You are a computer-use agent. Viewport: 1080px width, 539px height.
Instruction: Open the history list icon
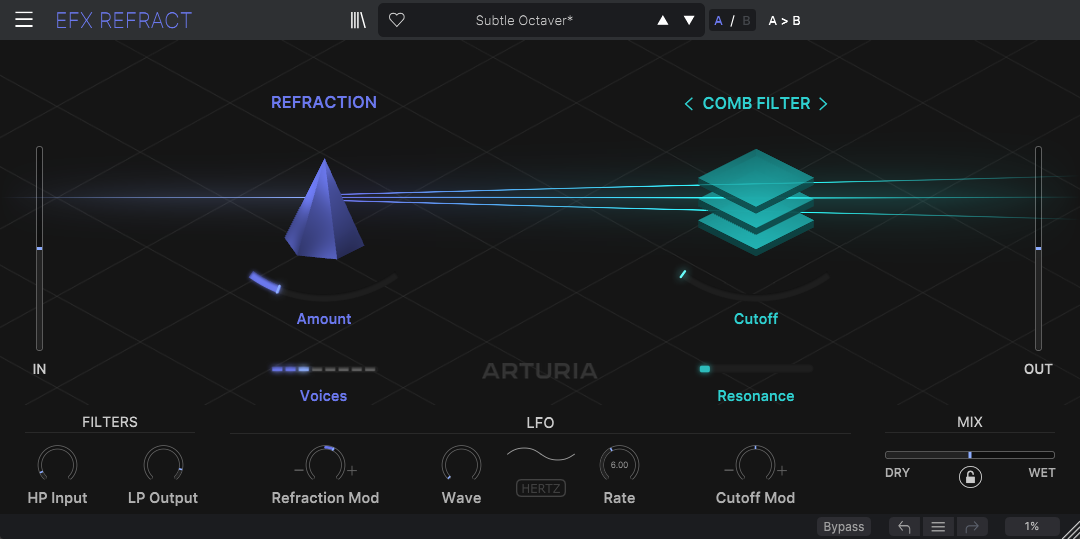click(938, 527)
